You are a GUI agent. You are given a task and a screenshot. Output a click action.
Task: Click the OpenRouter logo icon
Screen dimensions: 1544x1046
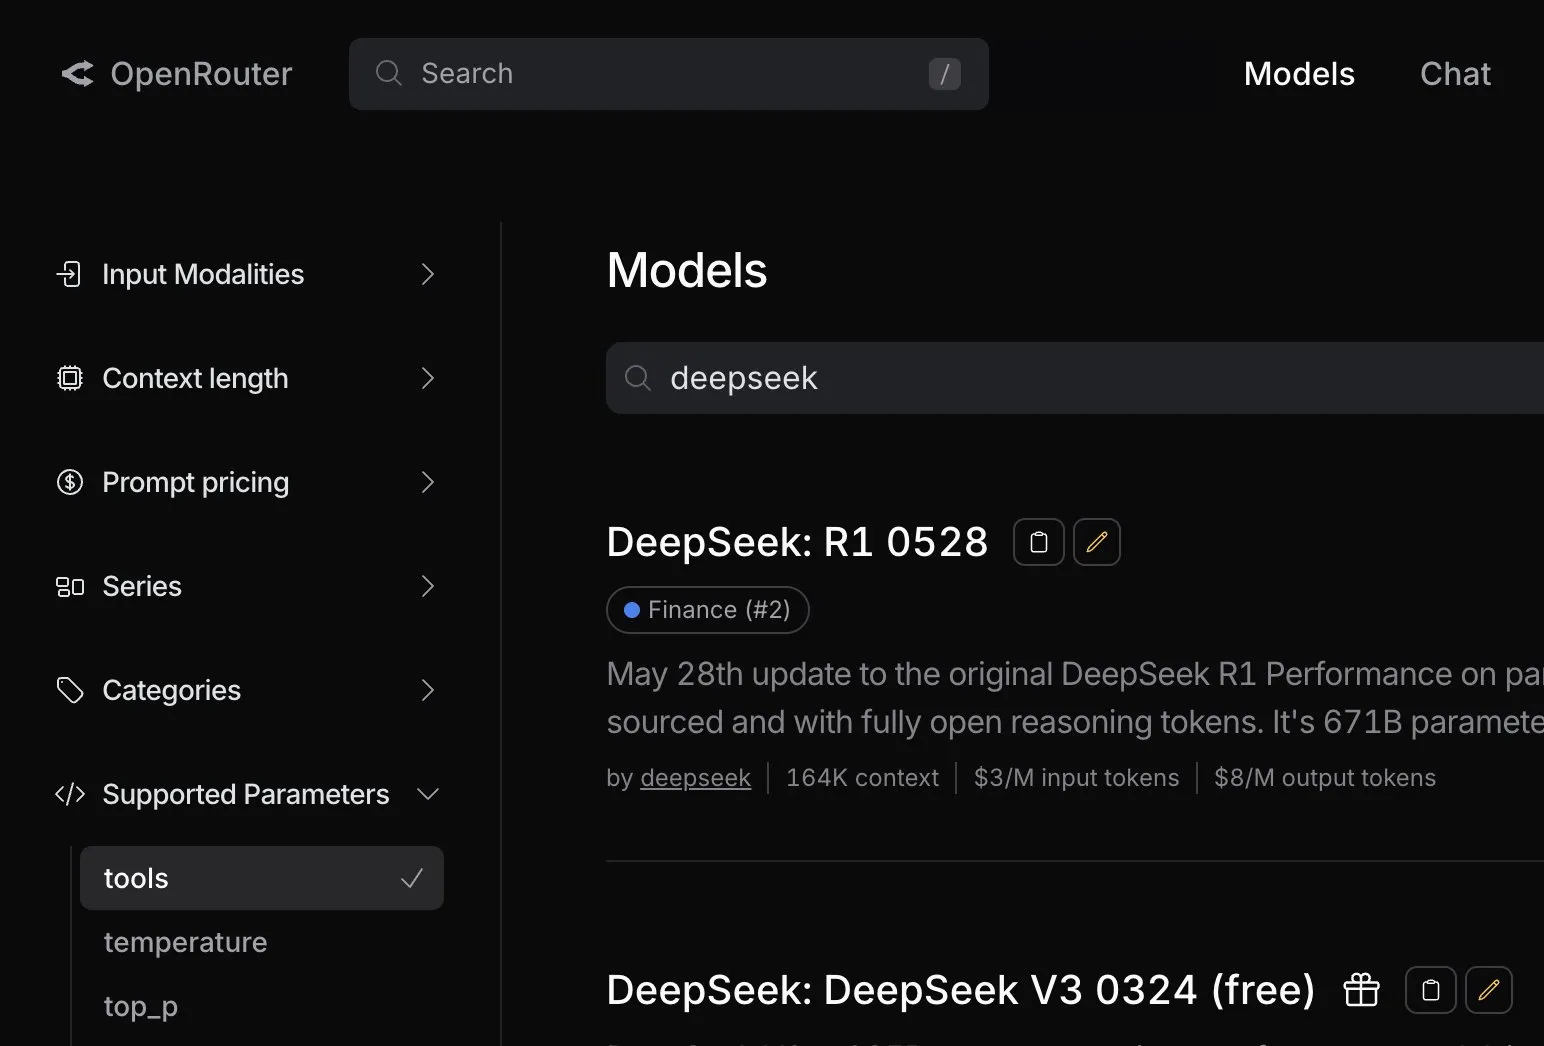77,74
